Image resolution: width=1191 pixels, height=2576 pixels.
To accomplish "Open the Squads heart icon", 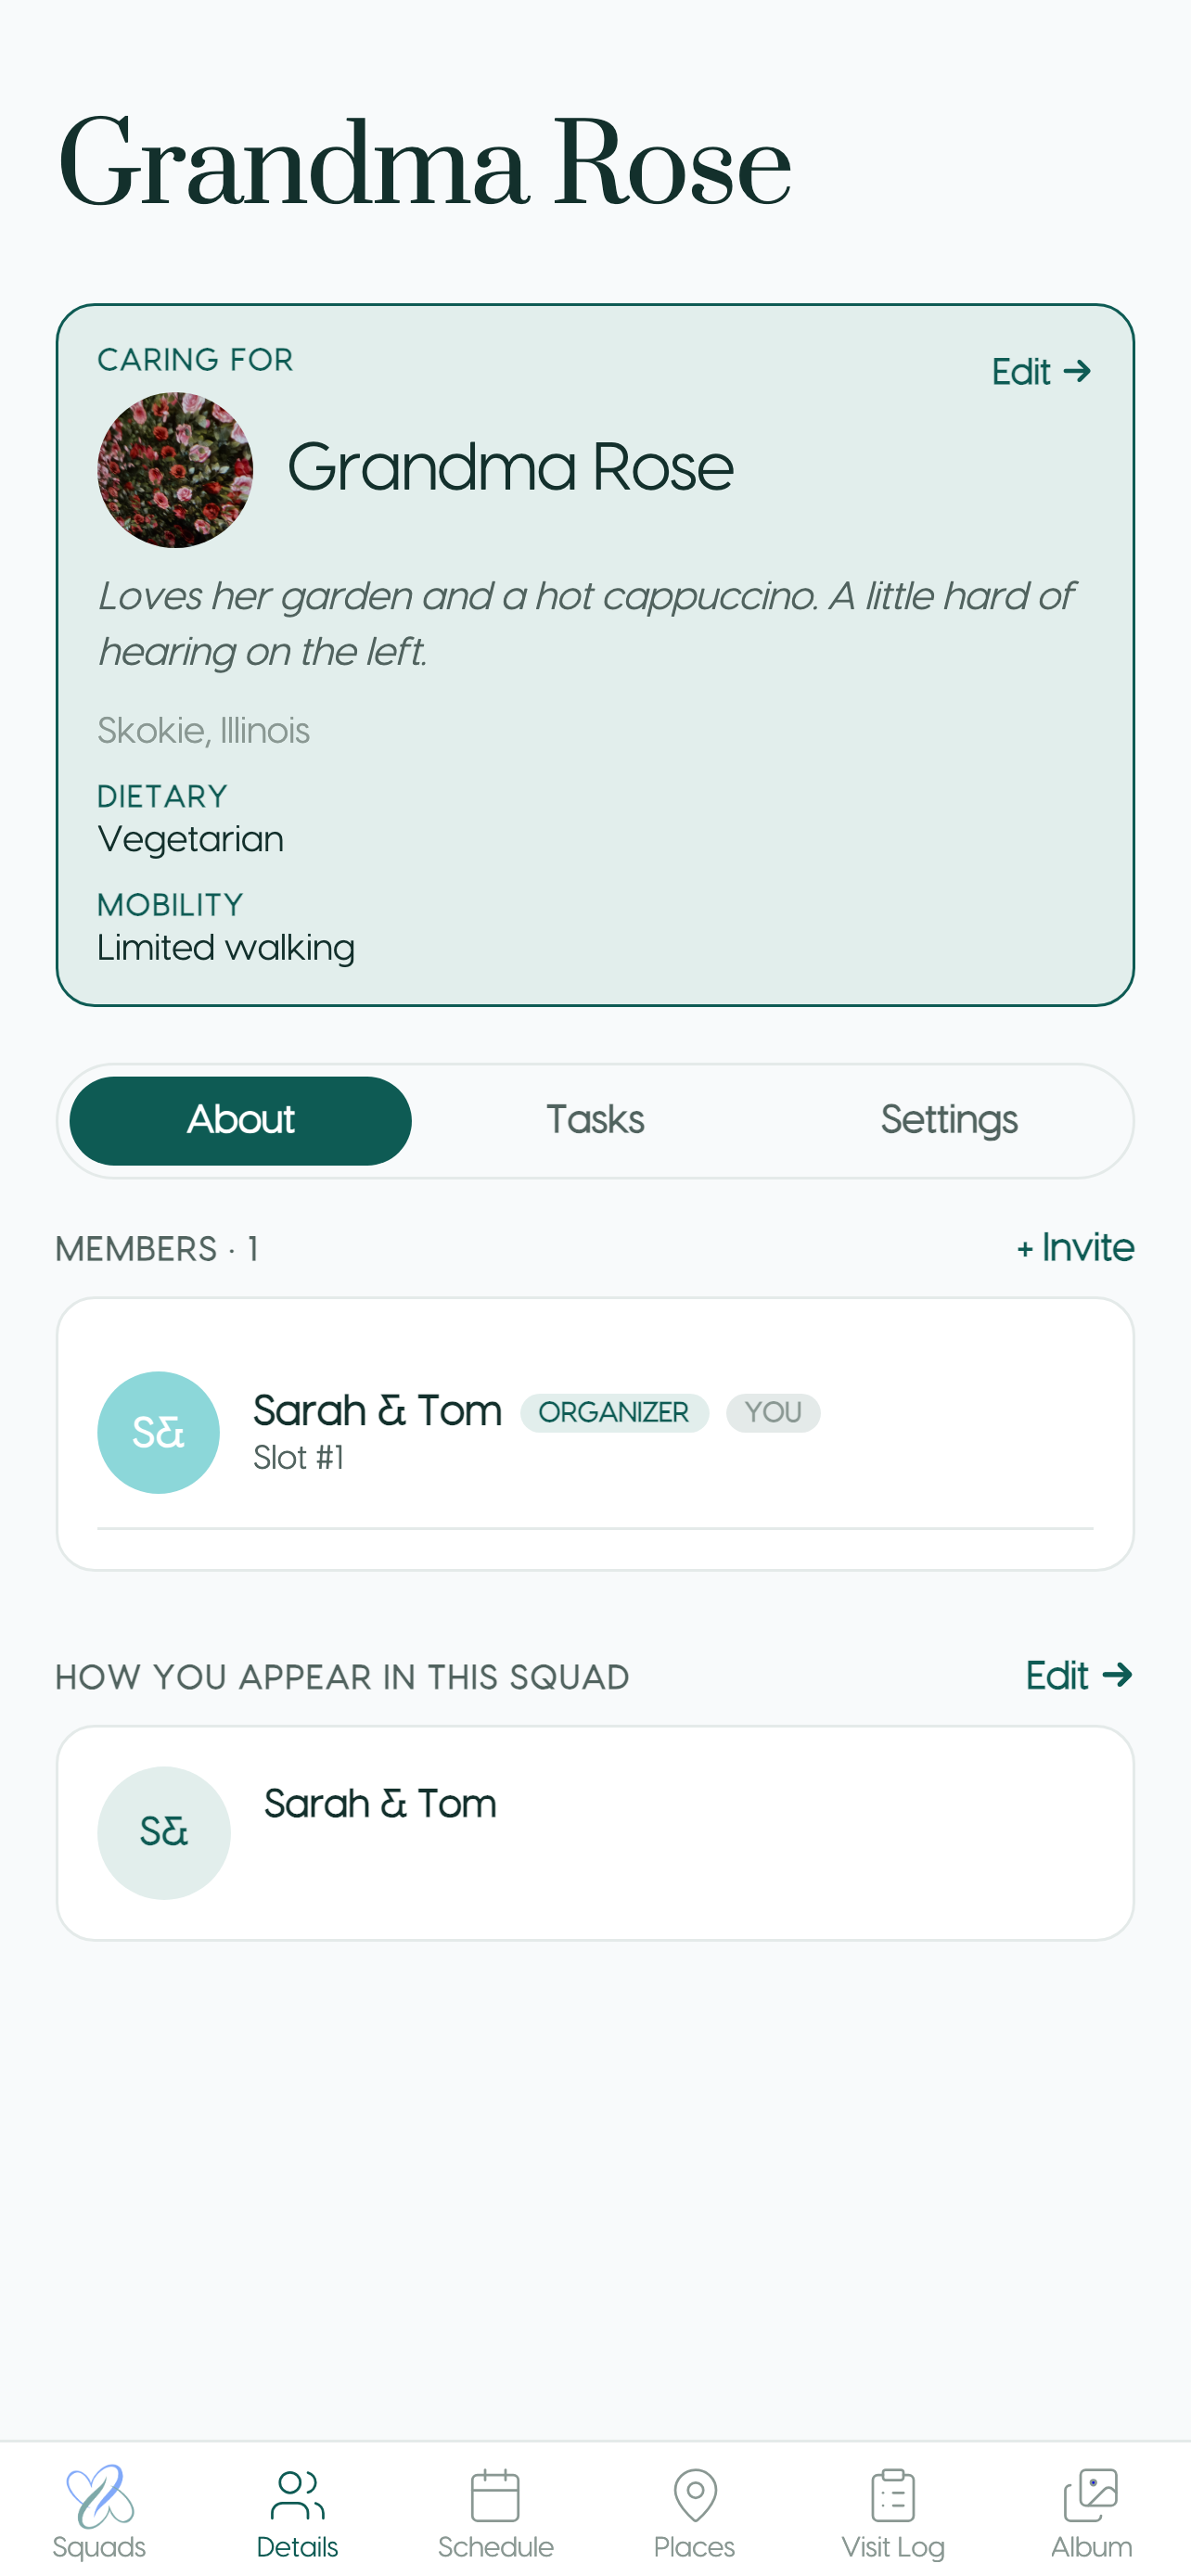I will pyautogui.click(x=99, y=2496).
